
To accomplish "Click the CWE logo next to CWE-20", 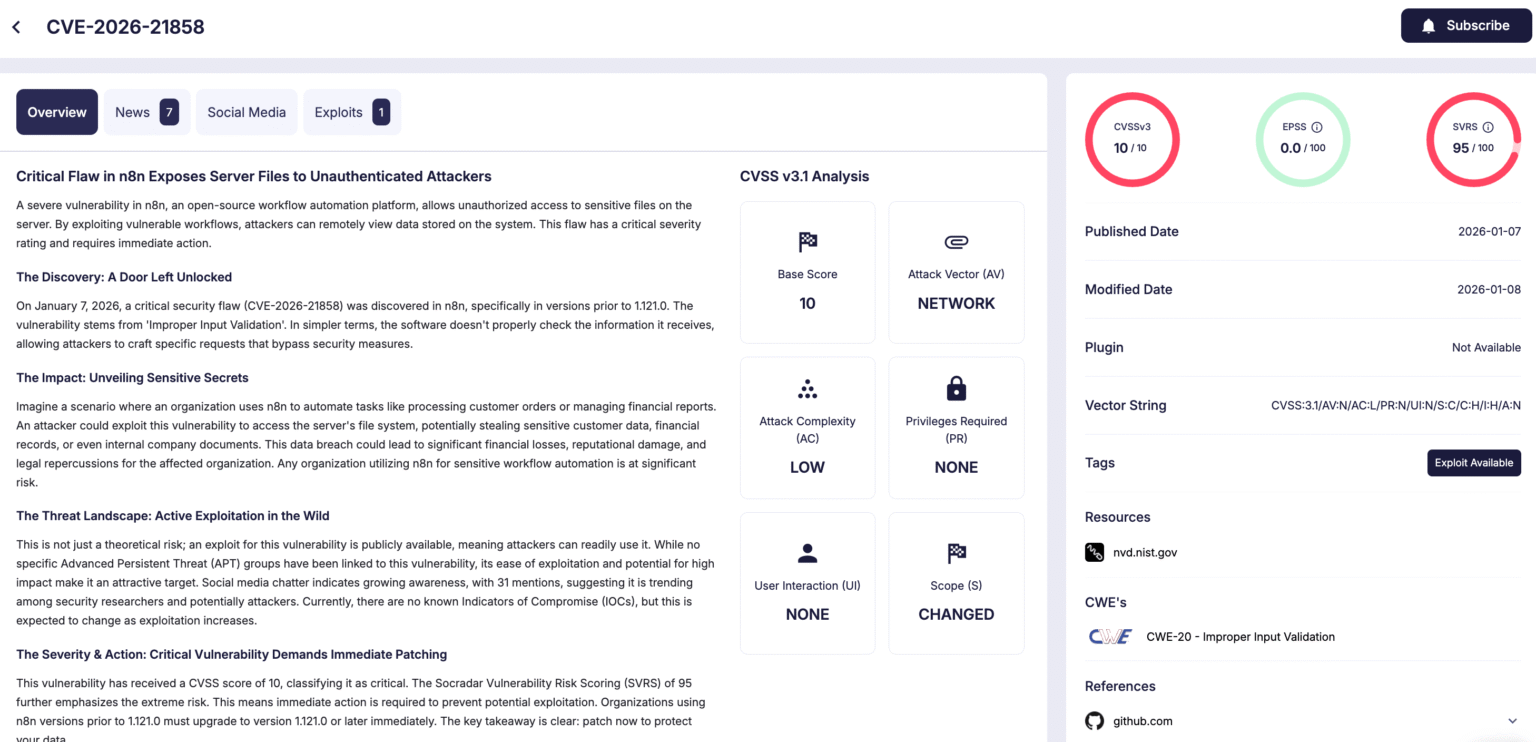I will coord(1110,636).
